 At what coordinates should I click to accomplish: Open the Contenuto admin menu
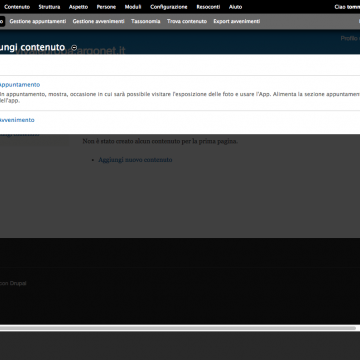click(x=17, y=7)
